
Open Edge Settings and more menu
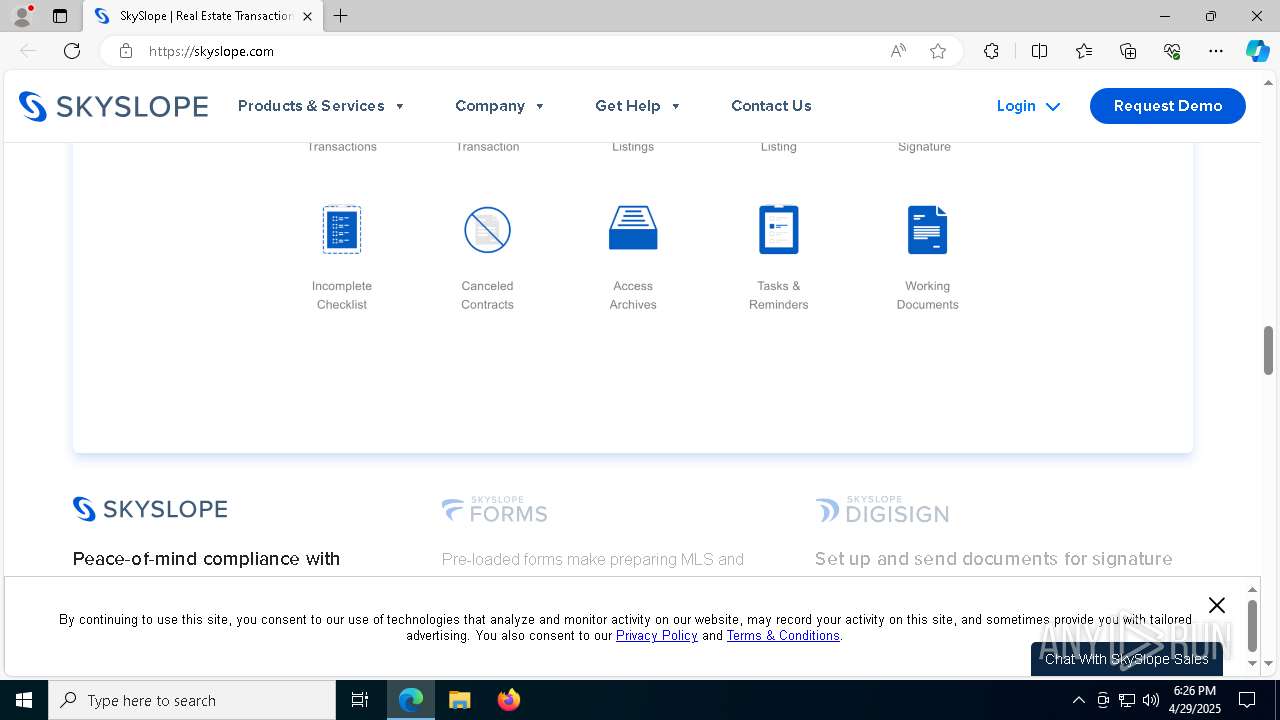1216,51
